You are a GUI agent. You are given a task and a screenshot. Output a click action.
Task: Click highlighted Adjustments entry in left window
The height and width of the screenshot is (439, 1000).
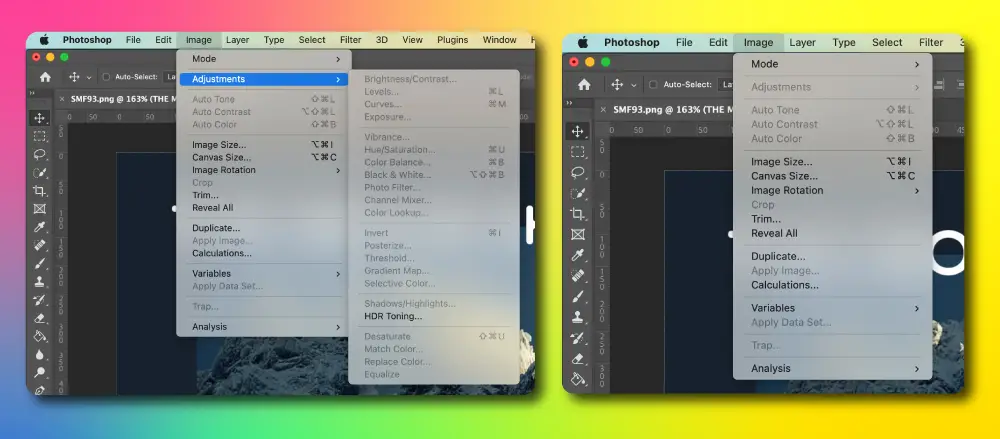[x=264, y=79]
